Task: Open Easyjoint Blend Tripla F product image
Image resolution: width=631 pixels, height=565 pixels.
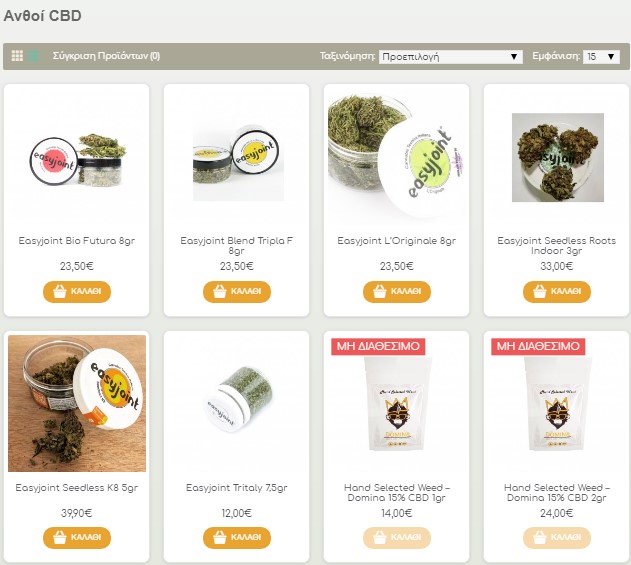Action: (237, 162)
